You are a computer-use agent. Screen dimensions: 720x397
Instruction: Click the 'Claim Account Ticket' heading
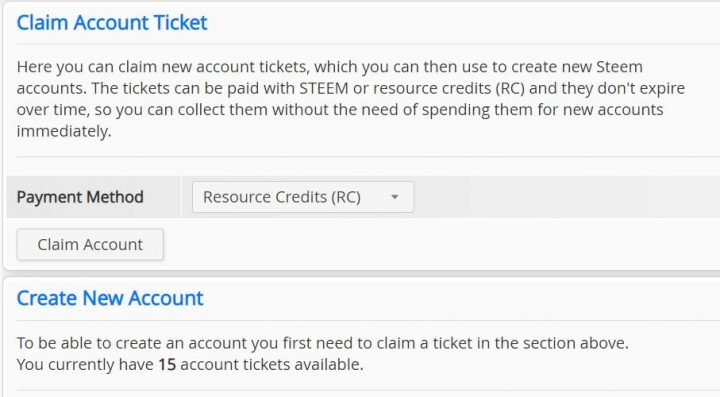[x=112, y=22]
